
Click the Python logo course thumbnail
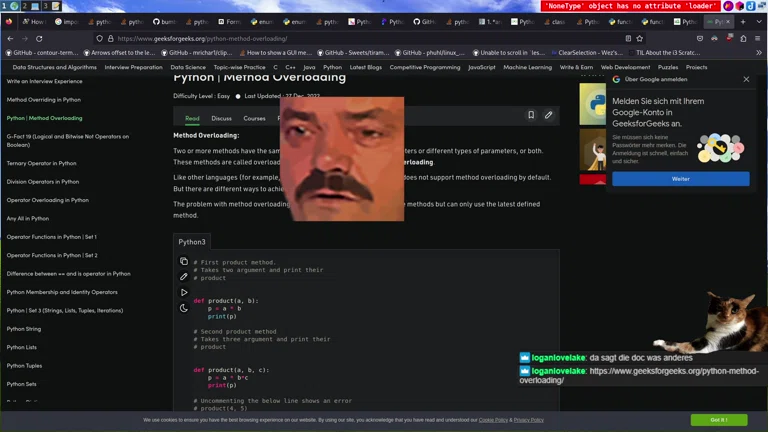[x=593, y=104]
